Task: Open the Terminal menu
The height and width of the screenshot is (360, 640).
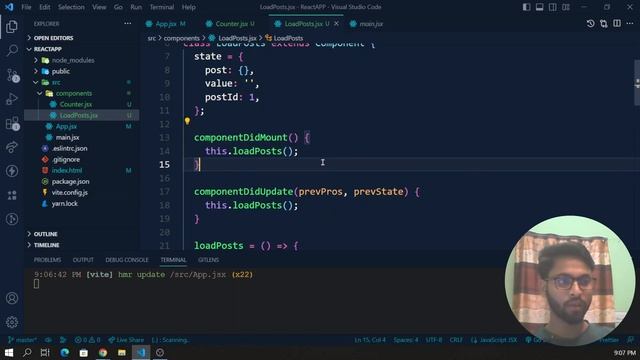Action: 162,7
